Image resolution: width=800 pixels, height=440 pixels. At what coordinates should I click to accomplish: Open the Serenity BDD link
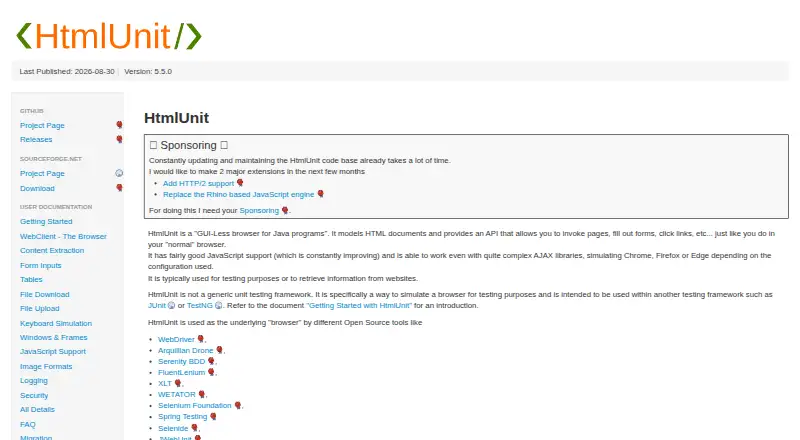[x=182, y=361]
